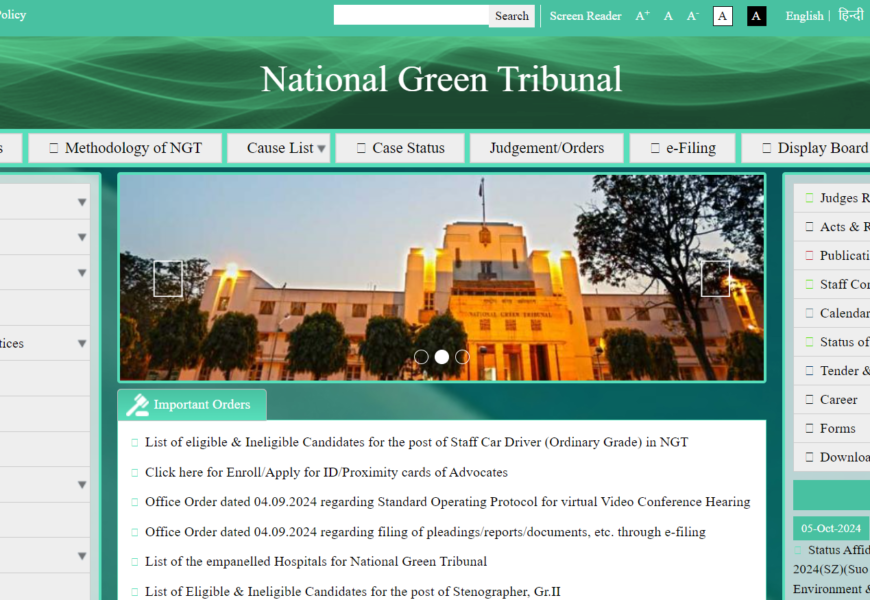Expand the first left sidebar arrow

pyautogui.click(x=82, y=202)
